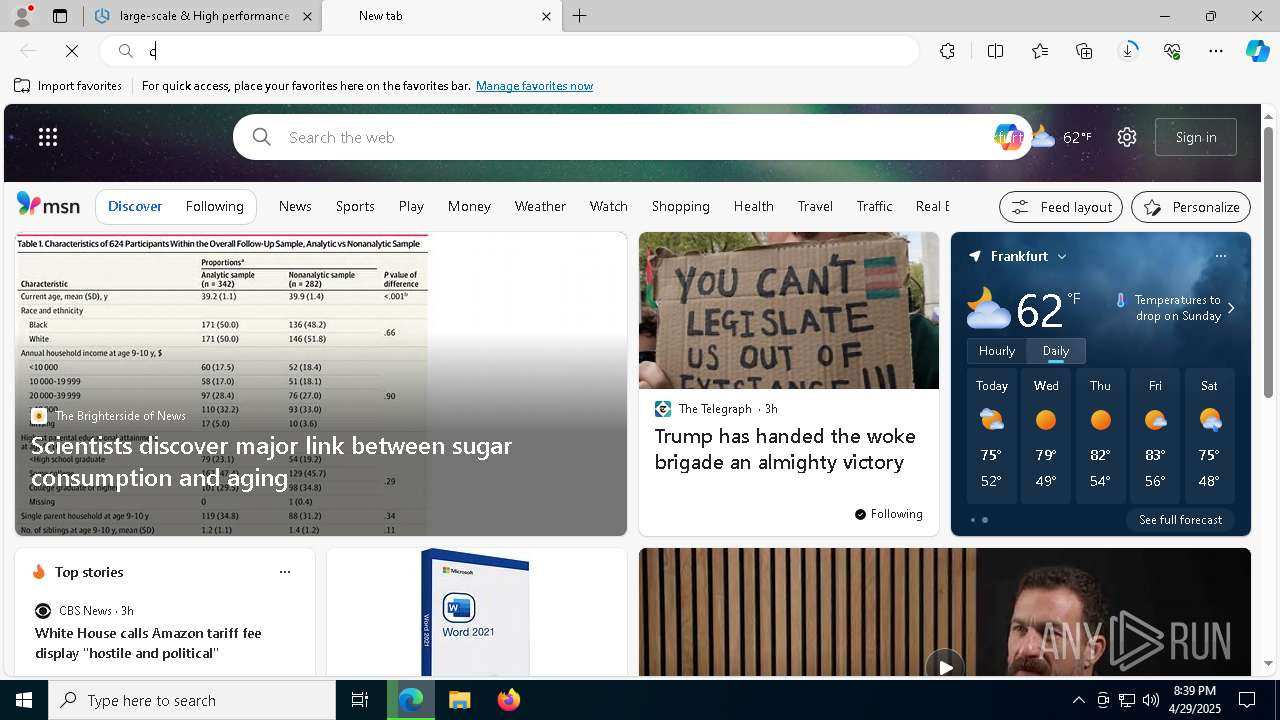
Task: Click the 62°F weather badge in header
Action: click(1062, 137)
